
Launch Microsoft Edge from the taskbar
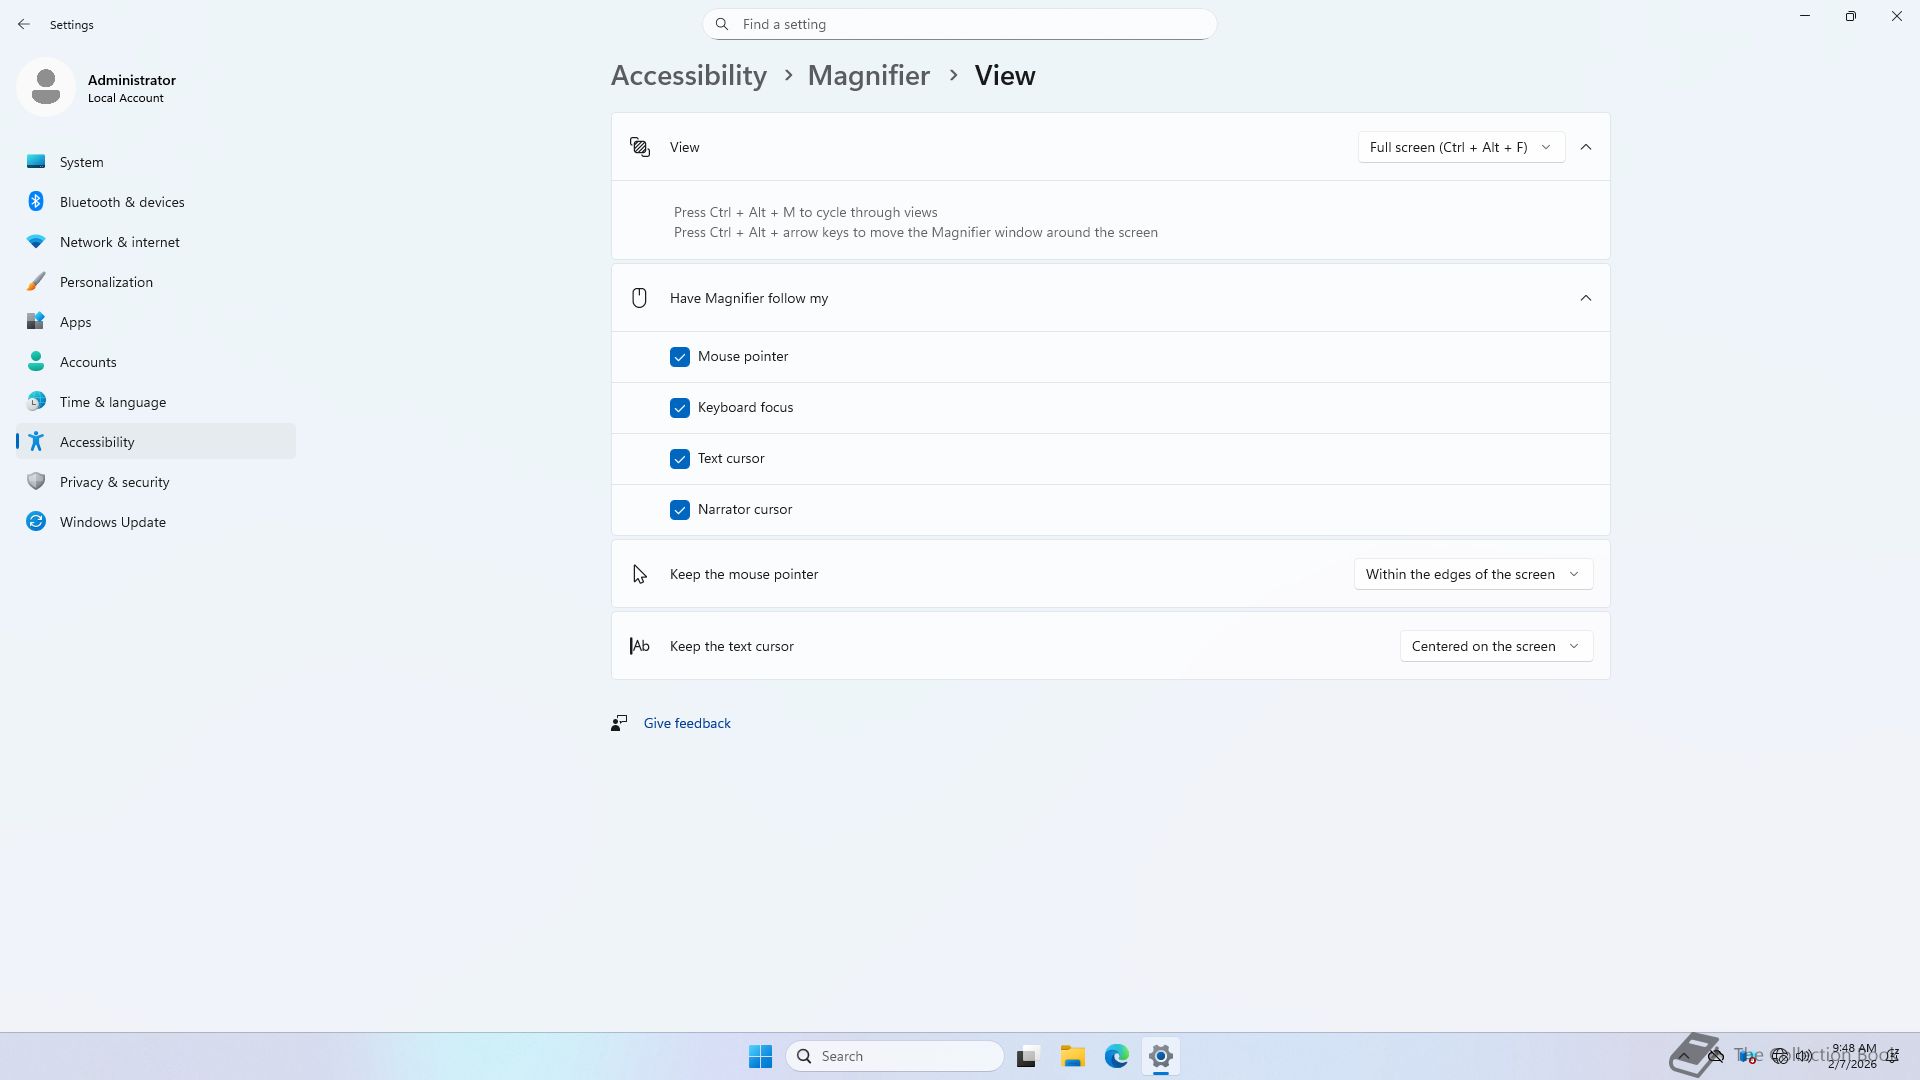point(1116,1056)
